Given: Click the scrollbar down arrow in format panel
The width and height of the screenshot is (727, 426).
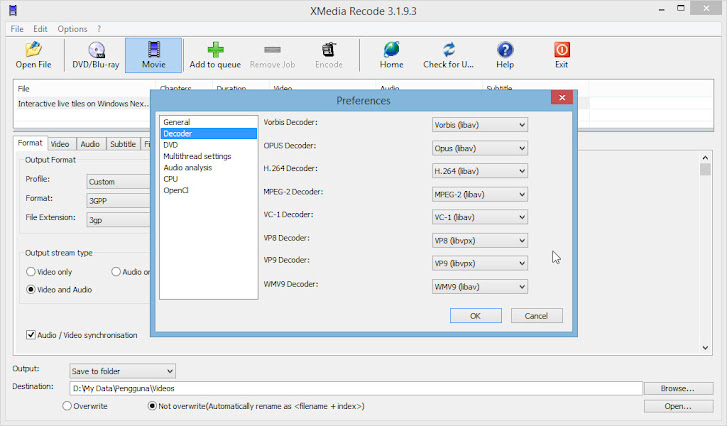Looking at the screenshot, I should 705,348.
